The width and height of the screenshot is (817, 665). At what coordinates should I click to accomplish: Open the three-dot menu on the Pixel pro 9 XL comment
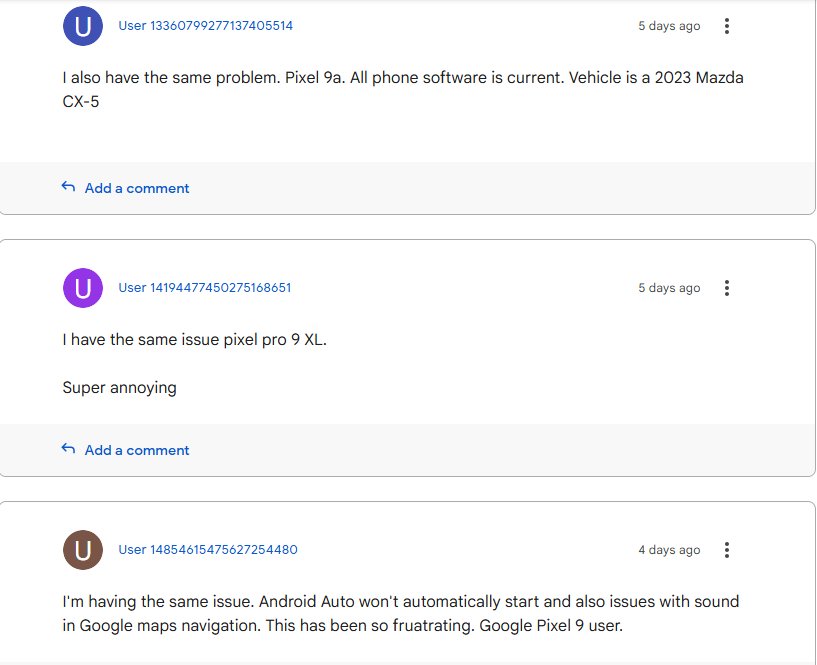click(727, 288)
